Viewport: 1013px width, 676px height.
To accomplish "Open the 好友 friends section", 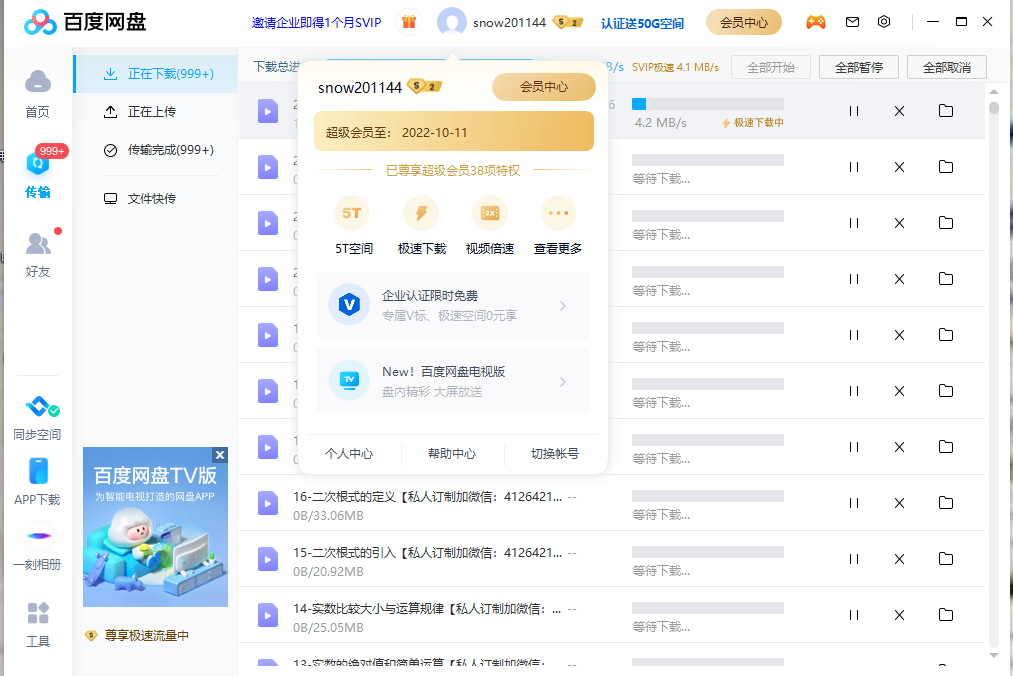I will [37, 254].
